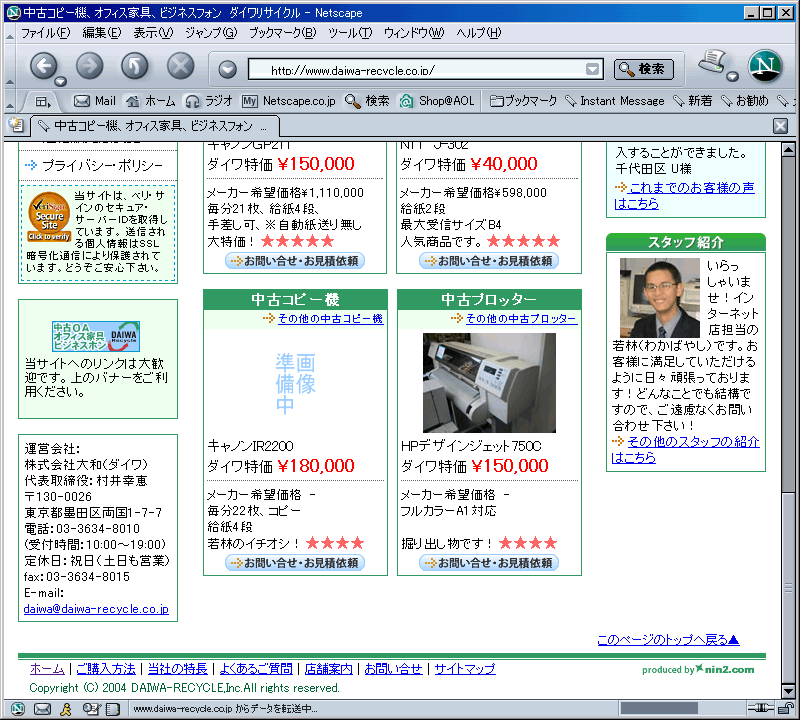This screenshot has height=720, width=800.
Task: Open よくあるご質問 footer link
Action: [256, 668]
